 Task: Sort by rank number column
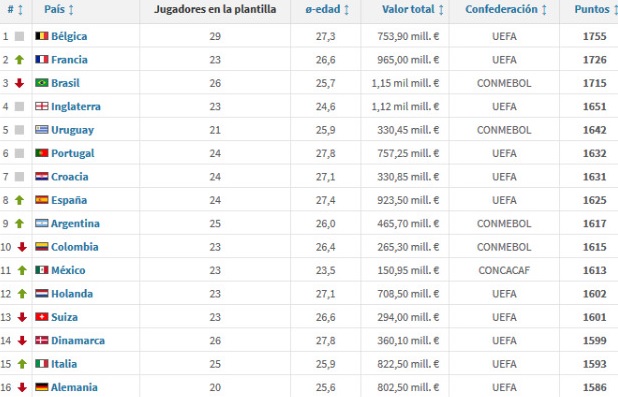tap(15, 9)
